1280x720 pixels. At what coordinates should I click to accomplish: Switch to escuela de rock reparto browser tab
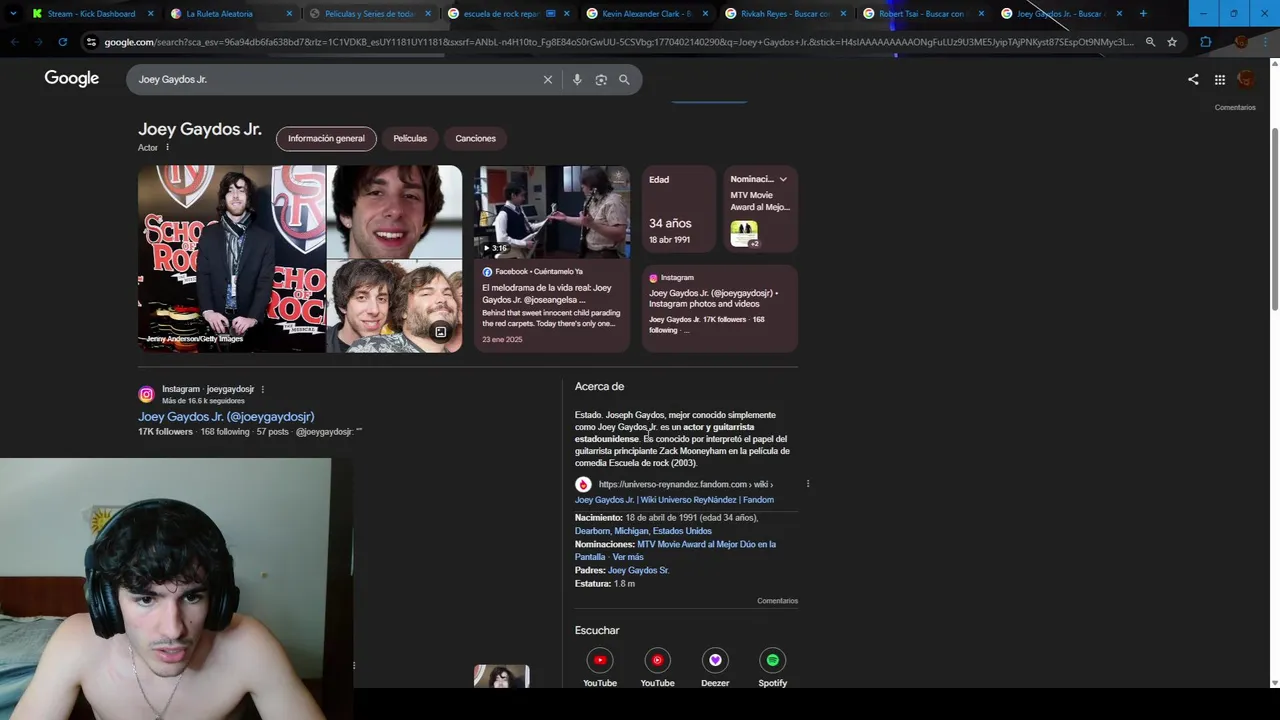click(500, 14)
